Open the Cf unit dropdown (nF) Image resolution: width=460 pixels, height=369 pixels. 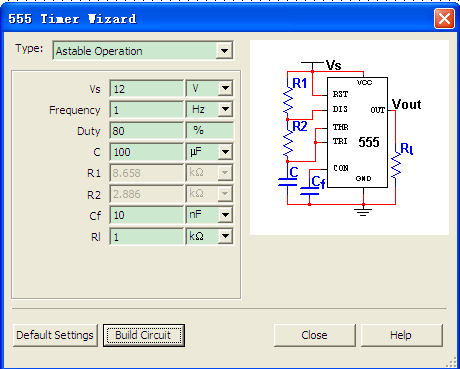pyautogui.click(x=225, y=215)
